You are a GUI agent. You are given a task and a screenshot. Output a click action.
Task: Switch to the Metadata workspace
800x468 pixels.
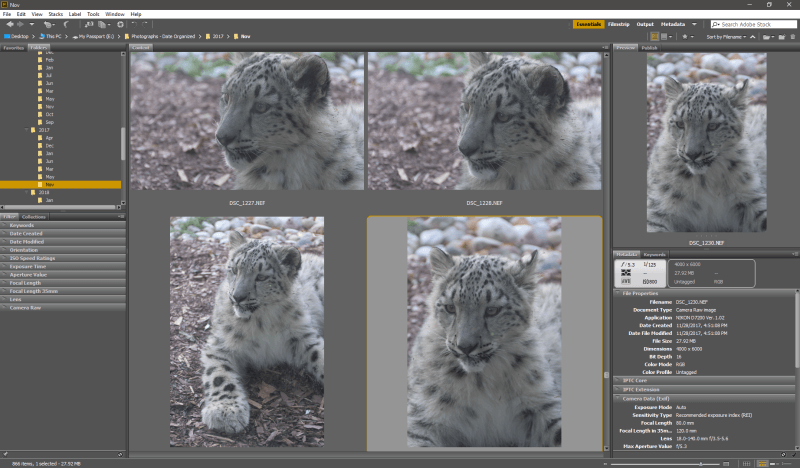pyautogui.click(x=672, y=24)
